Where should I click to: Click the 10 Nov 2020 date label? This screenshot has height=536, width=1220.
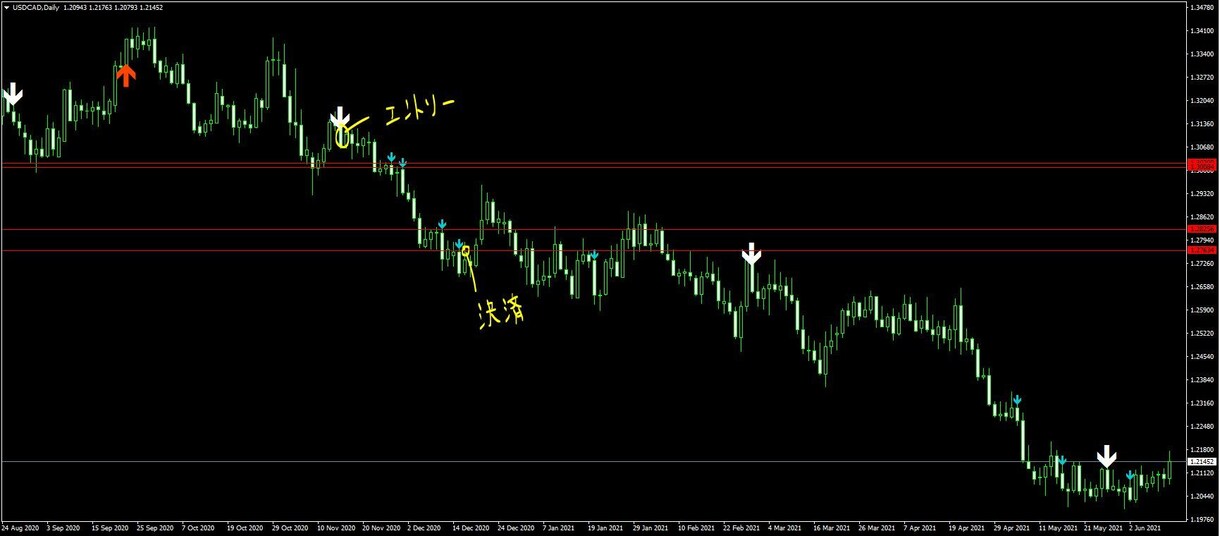click(x=335, y=528)
